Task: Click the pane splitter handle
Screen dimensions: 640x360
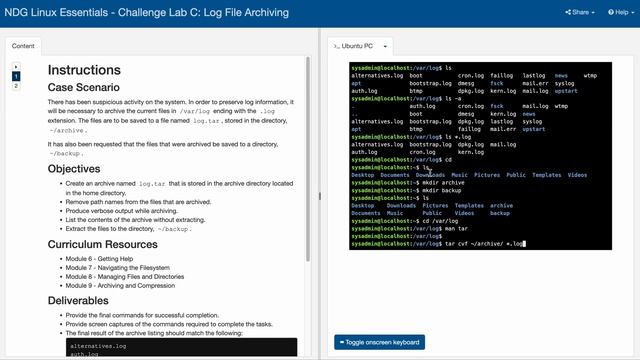Action: point(320,196)
